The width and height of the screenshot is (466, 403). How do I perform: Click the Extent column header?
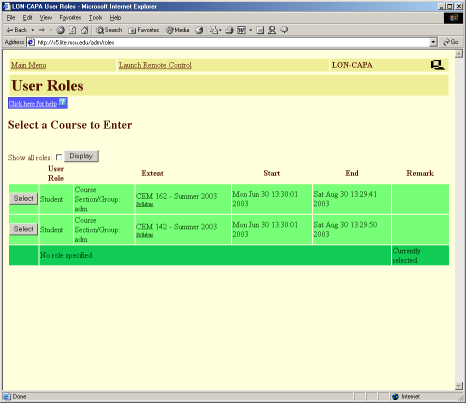152,173
